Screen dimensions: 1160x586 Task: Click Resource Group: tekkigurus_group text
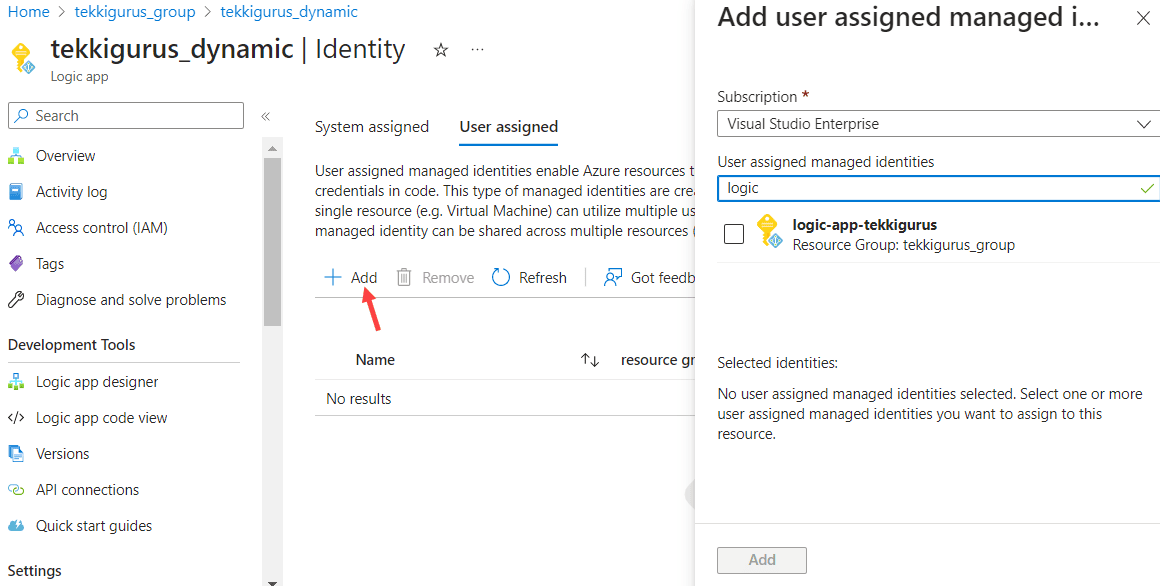(x=903, y=245)
